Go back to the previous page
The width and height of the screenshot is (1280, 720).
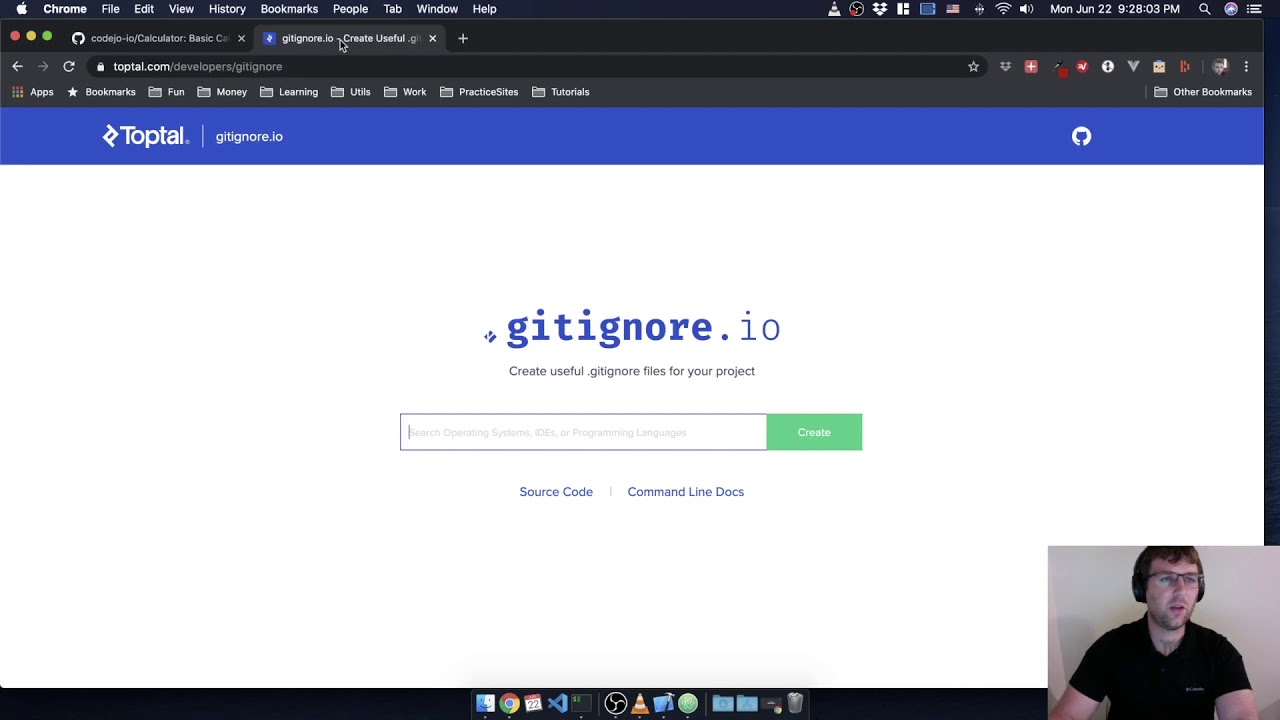17,66
